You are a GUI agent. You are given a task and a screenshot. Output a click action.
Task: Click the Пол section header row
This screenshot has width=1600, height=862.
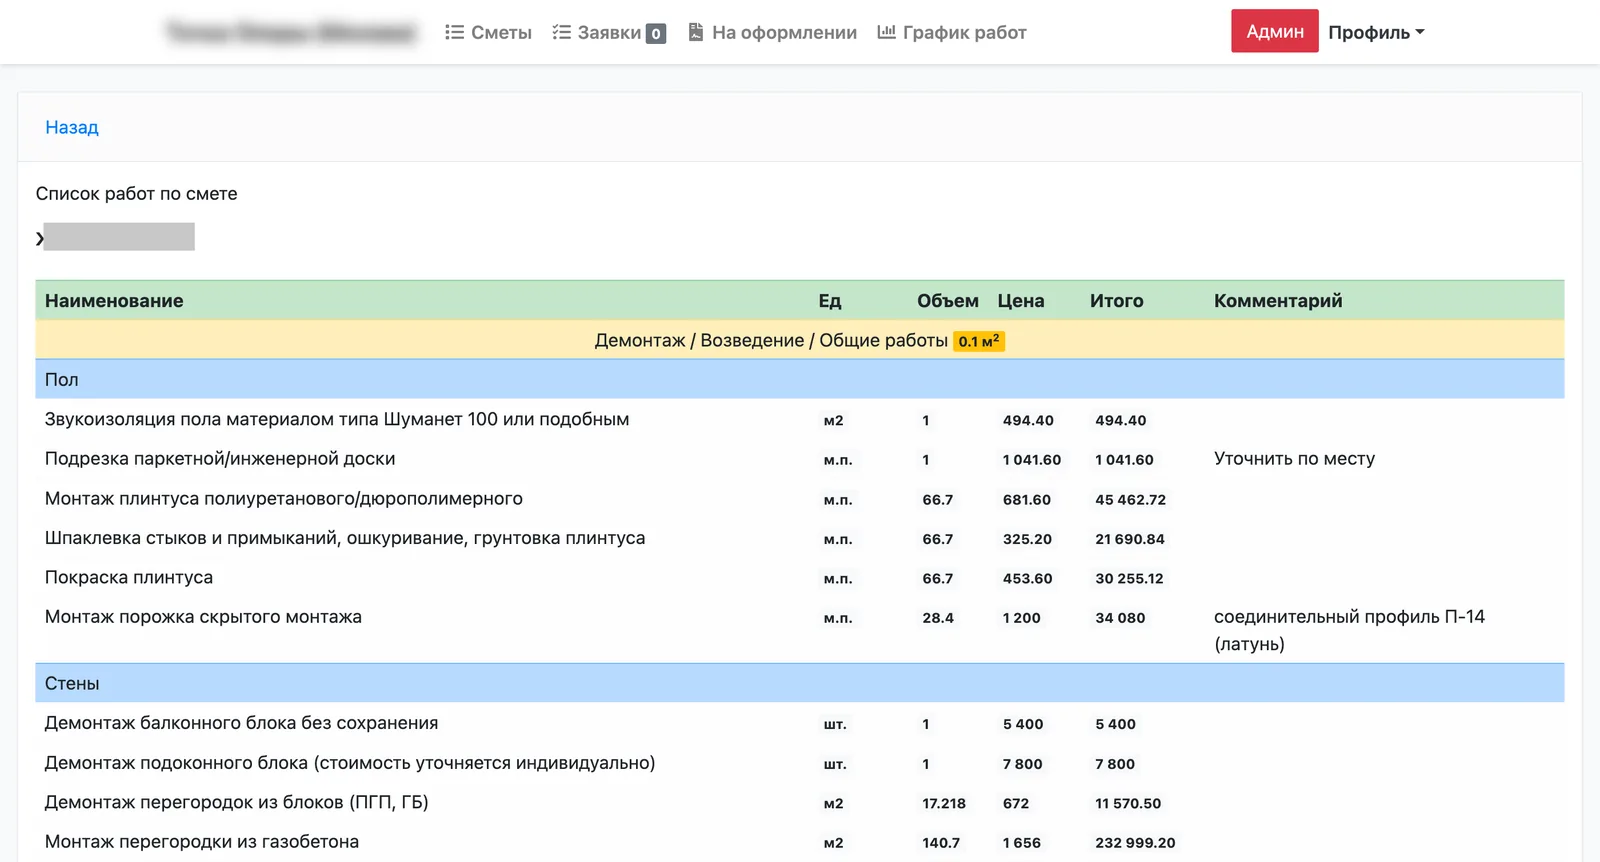(x=800, y=379)
